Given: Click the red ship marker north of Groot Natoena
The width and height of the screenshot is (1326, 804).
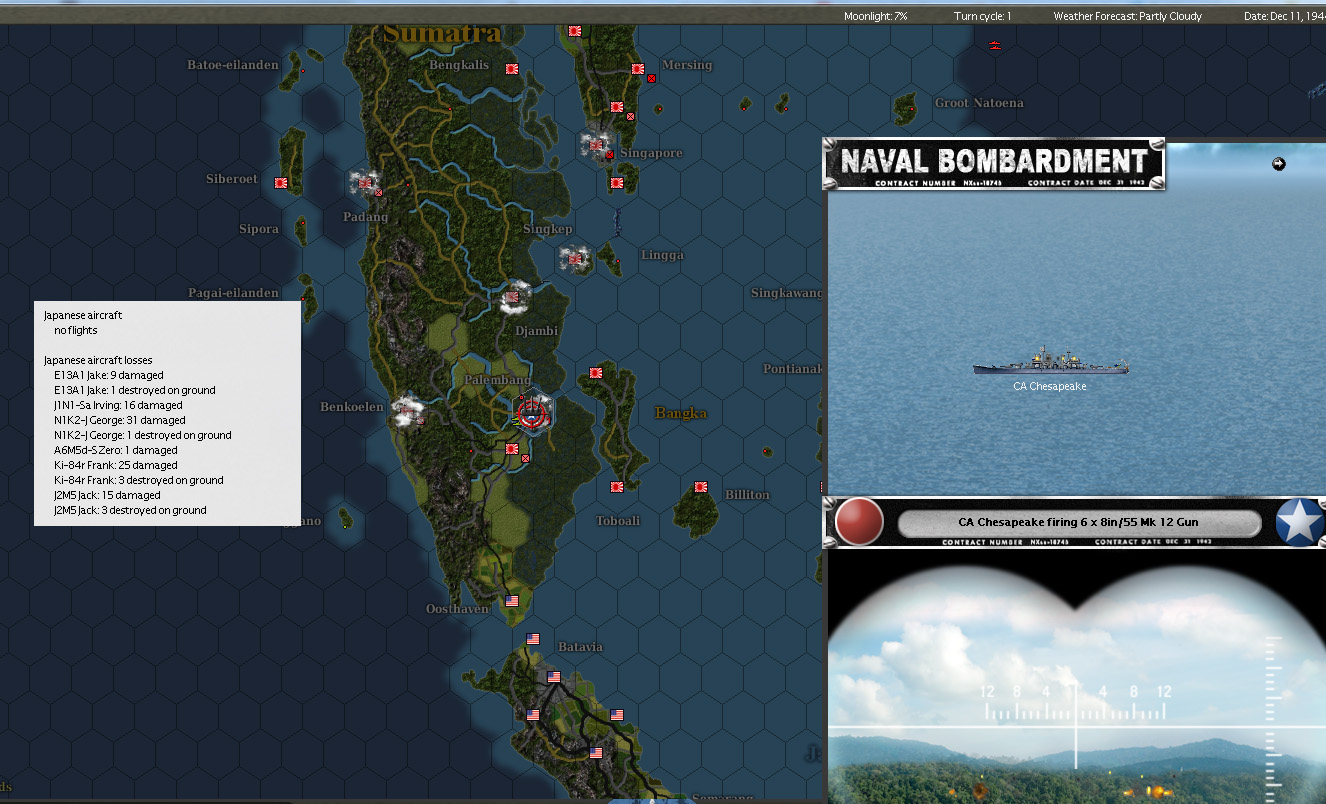Looking at the screenshot, I should [x=995, y=45].
